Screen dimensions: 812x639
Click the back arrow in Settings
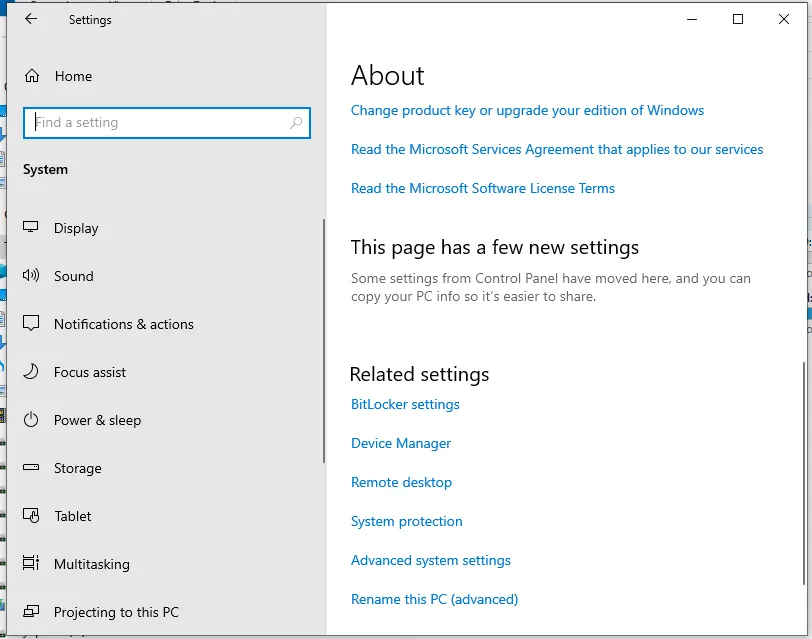31,19
